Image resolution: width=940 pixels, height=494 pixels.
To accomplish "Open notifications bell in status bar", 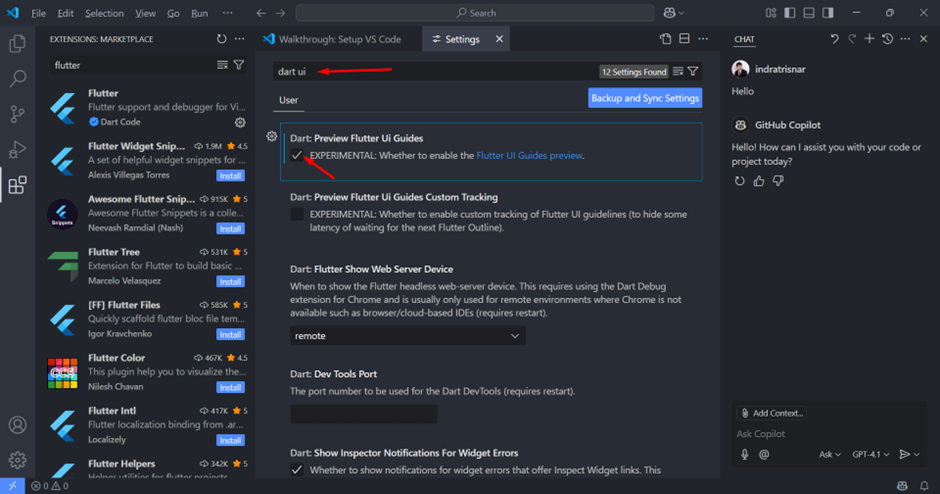I will 924,486.
